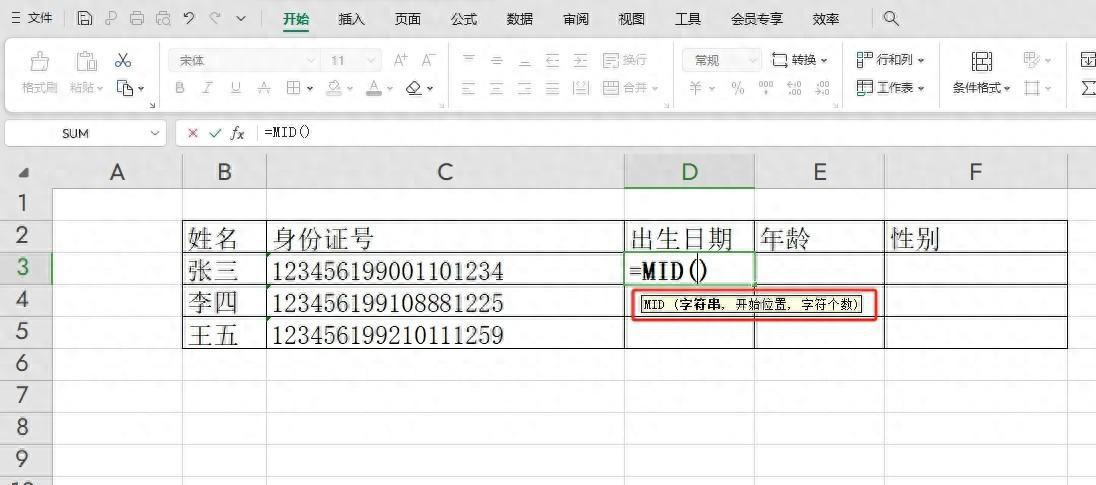The image size is (1096, 485).
Task: Click the Search magnifier icon
Action: click(x=890, y=19)
